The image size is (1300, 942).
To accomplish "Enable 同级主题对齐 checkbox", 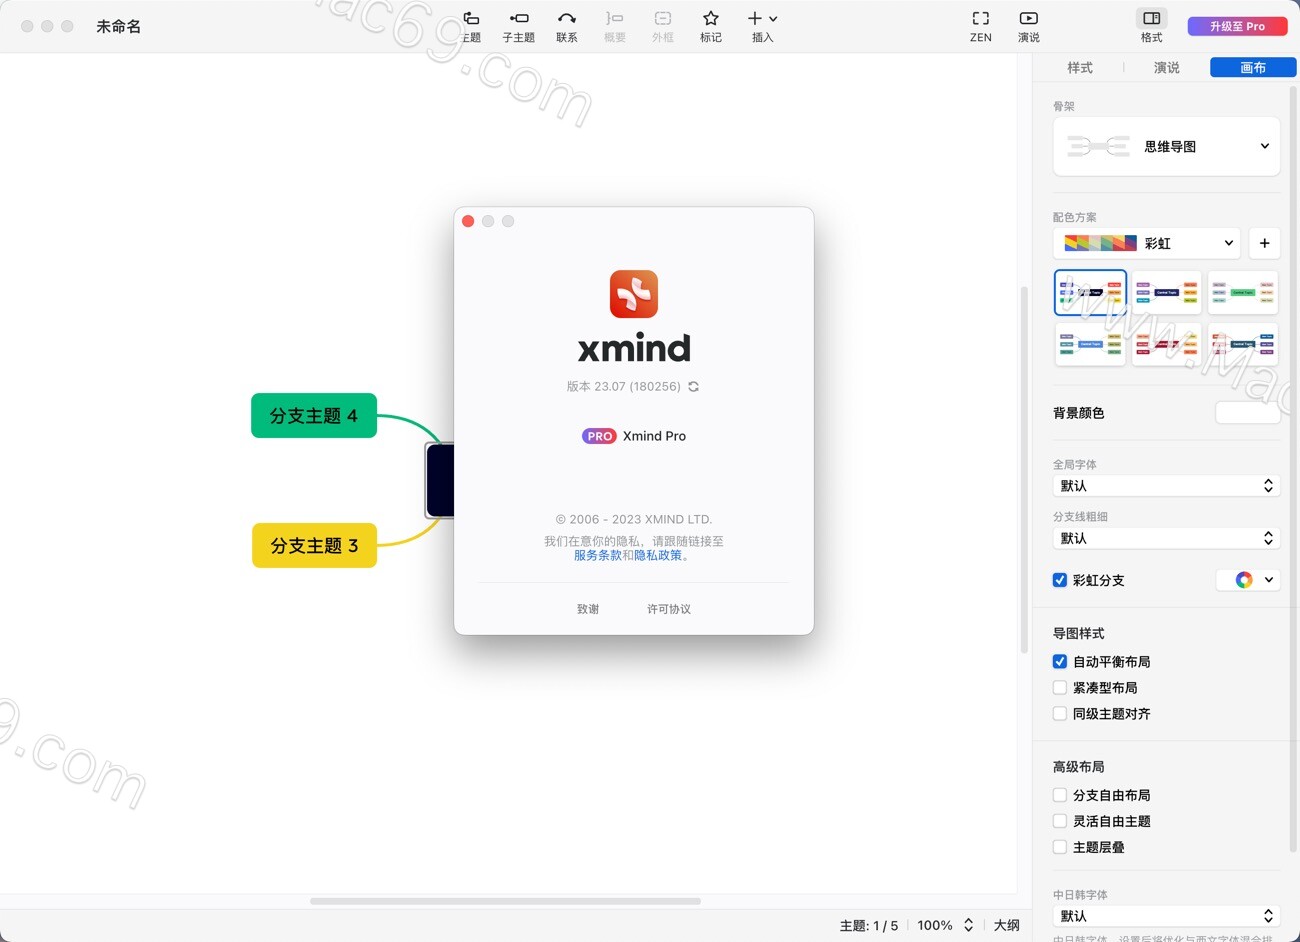I will (x=1060, y=714).
